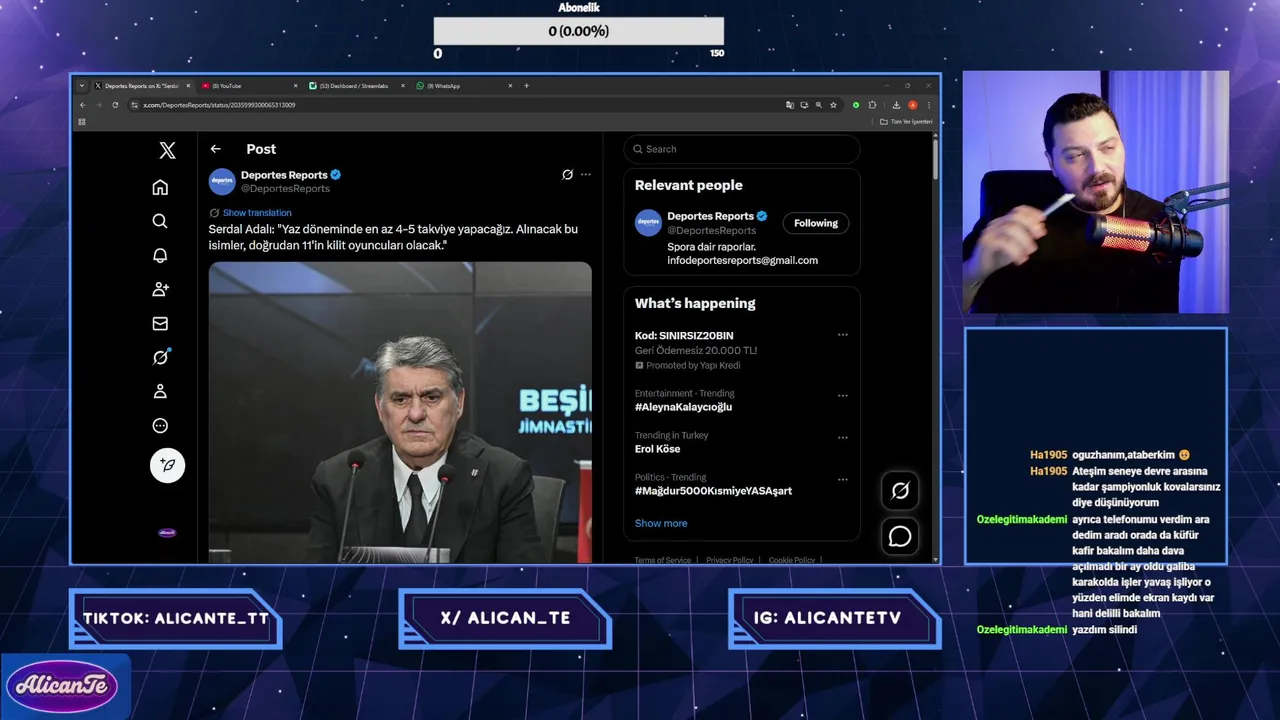Open browser Downloads icon

tap(896, 105)
